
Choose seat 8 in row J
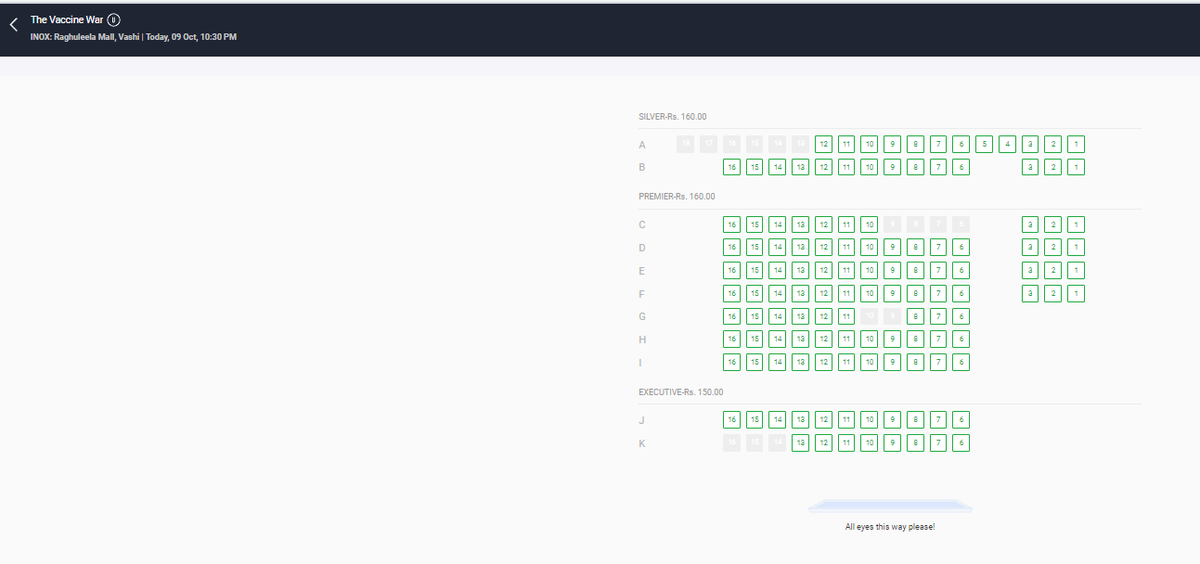pos(916,419)
